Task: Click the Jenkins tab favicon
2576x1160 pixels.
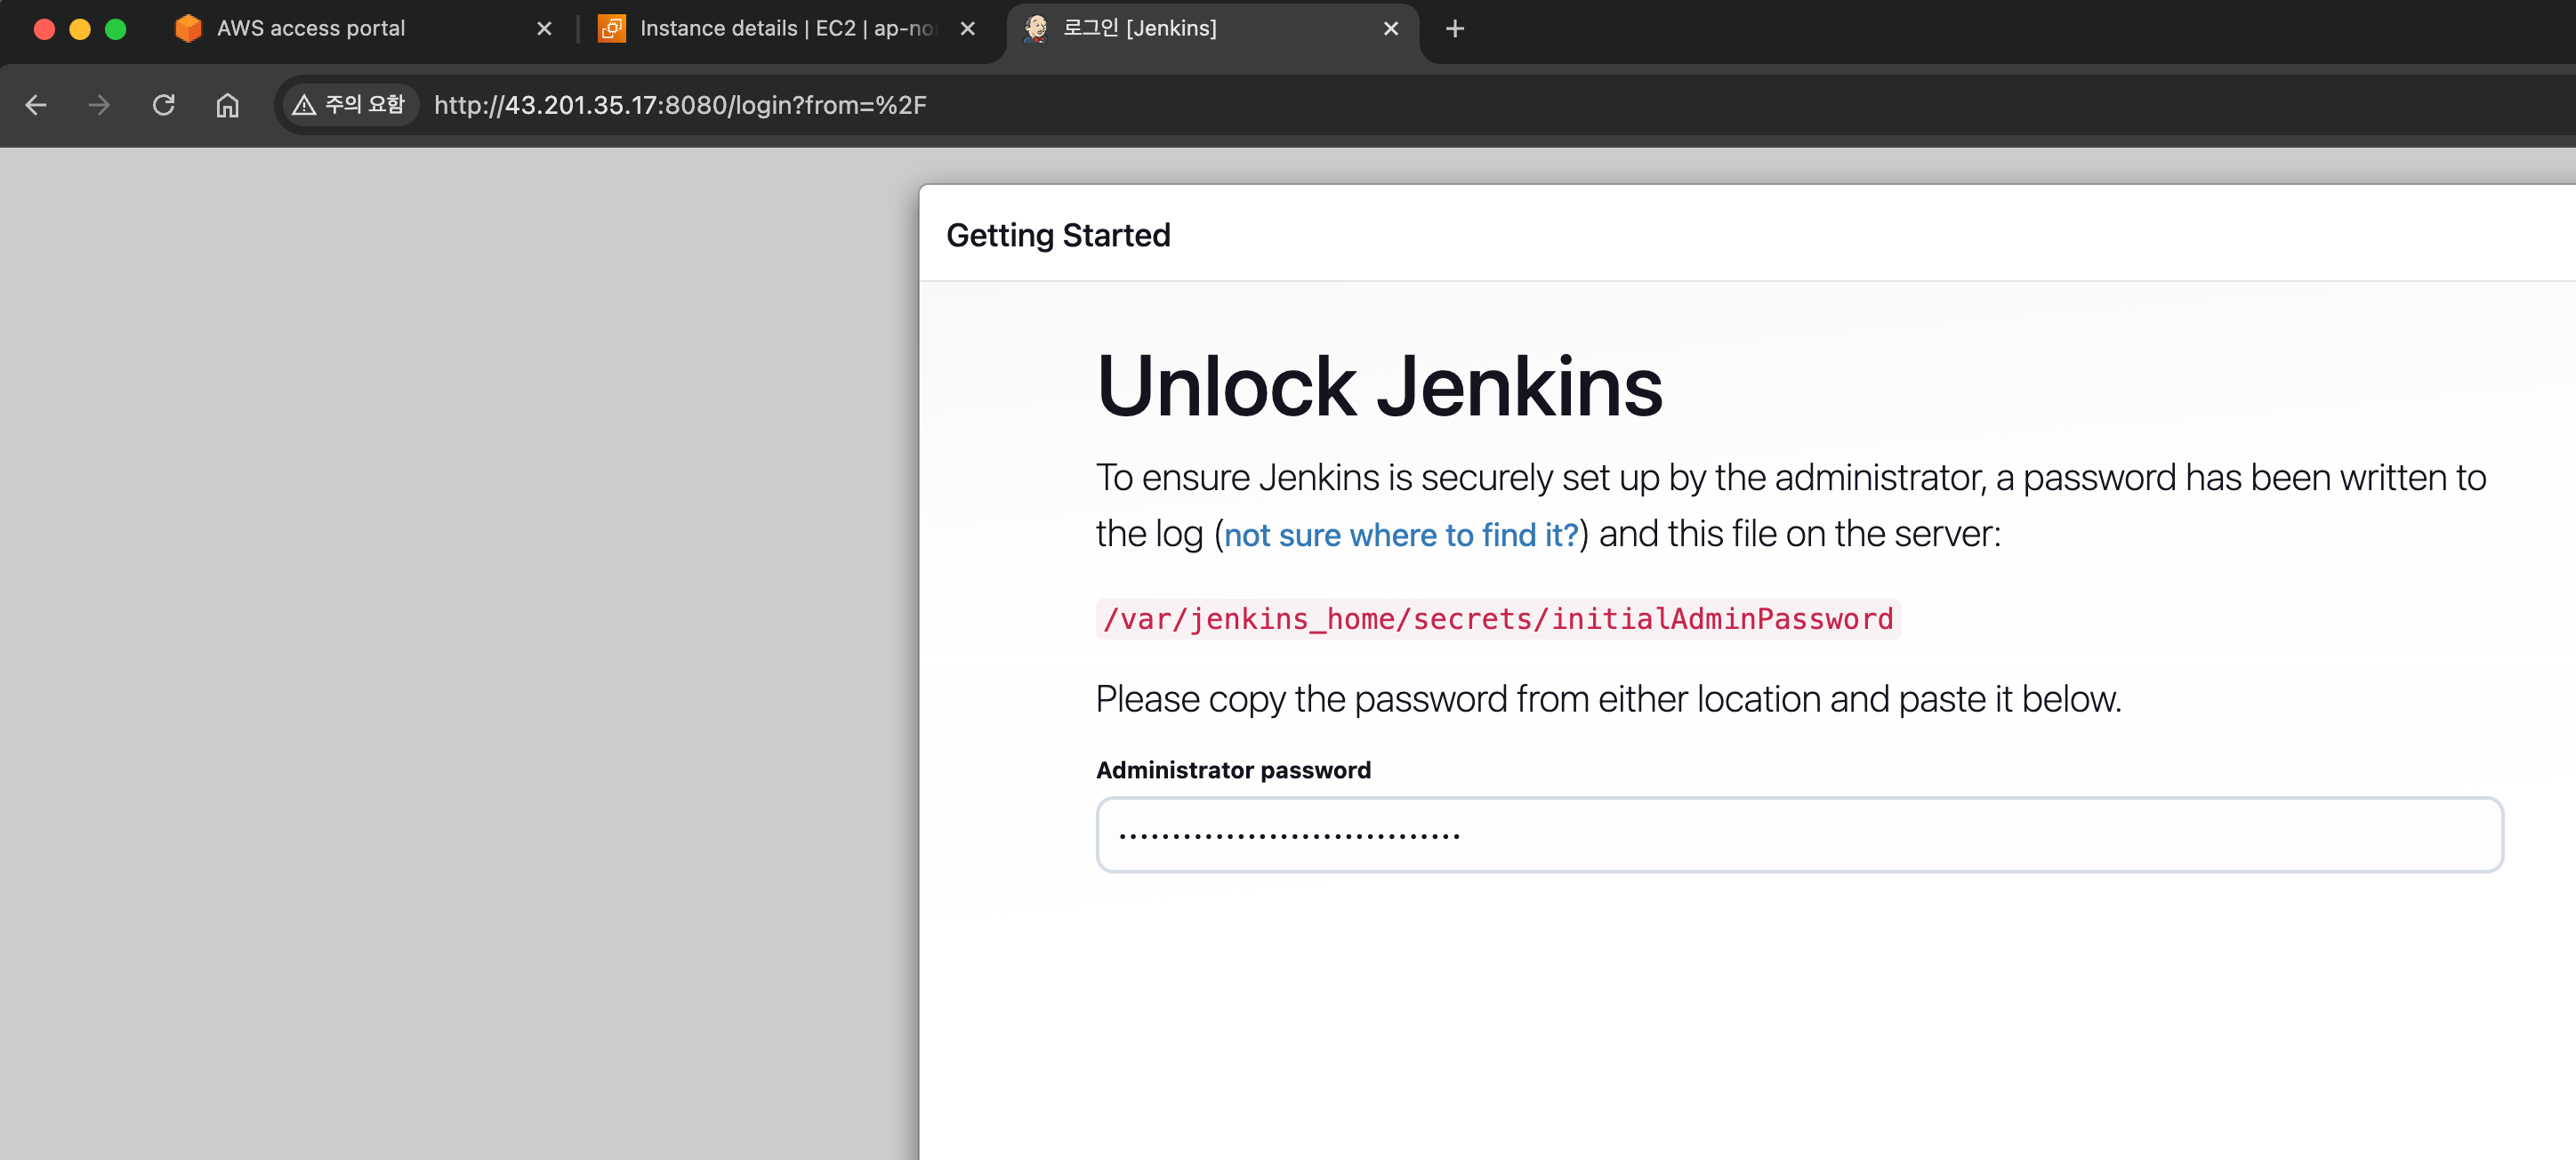Action: (1036, 28)
